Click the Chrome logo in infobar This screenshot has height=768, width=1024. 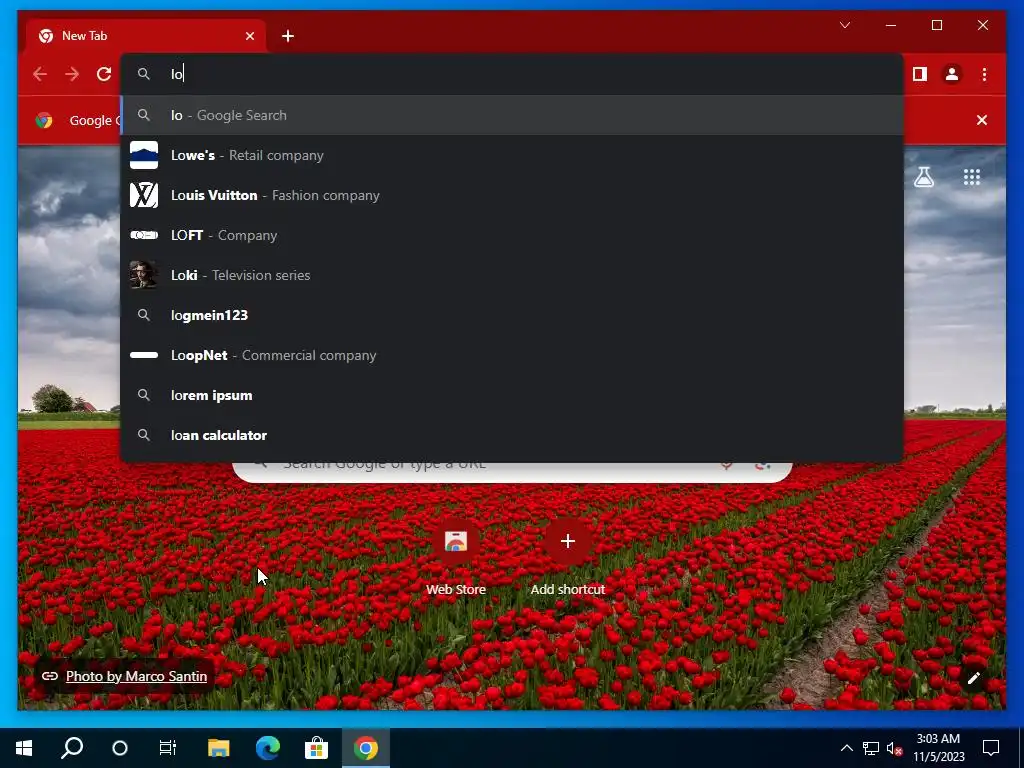(x=44, y=120)
